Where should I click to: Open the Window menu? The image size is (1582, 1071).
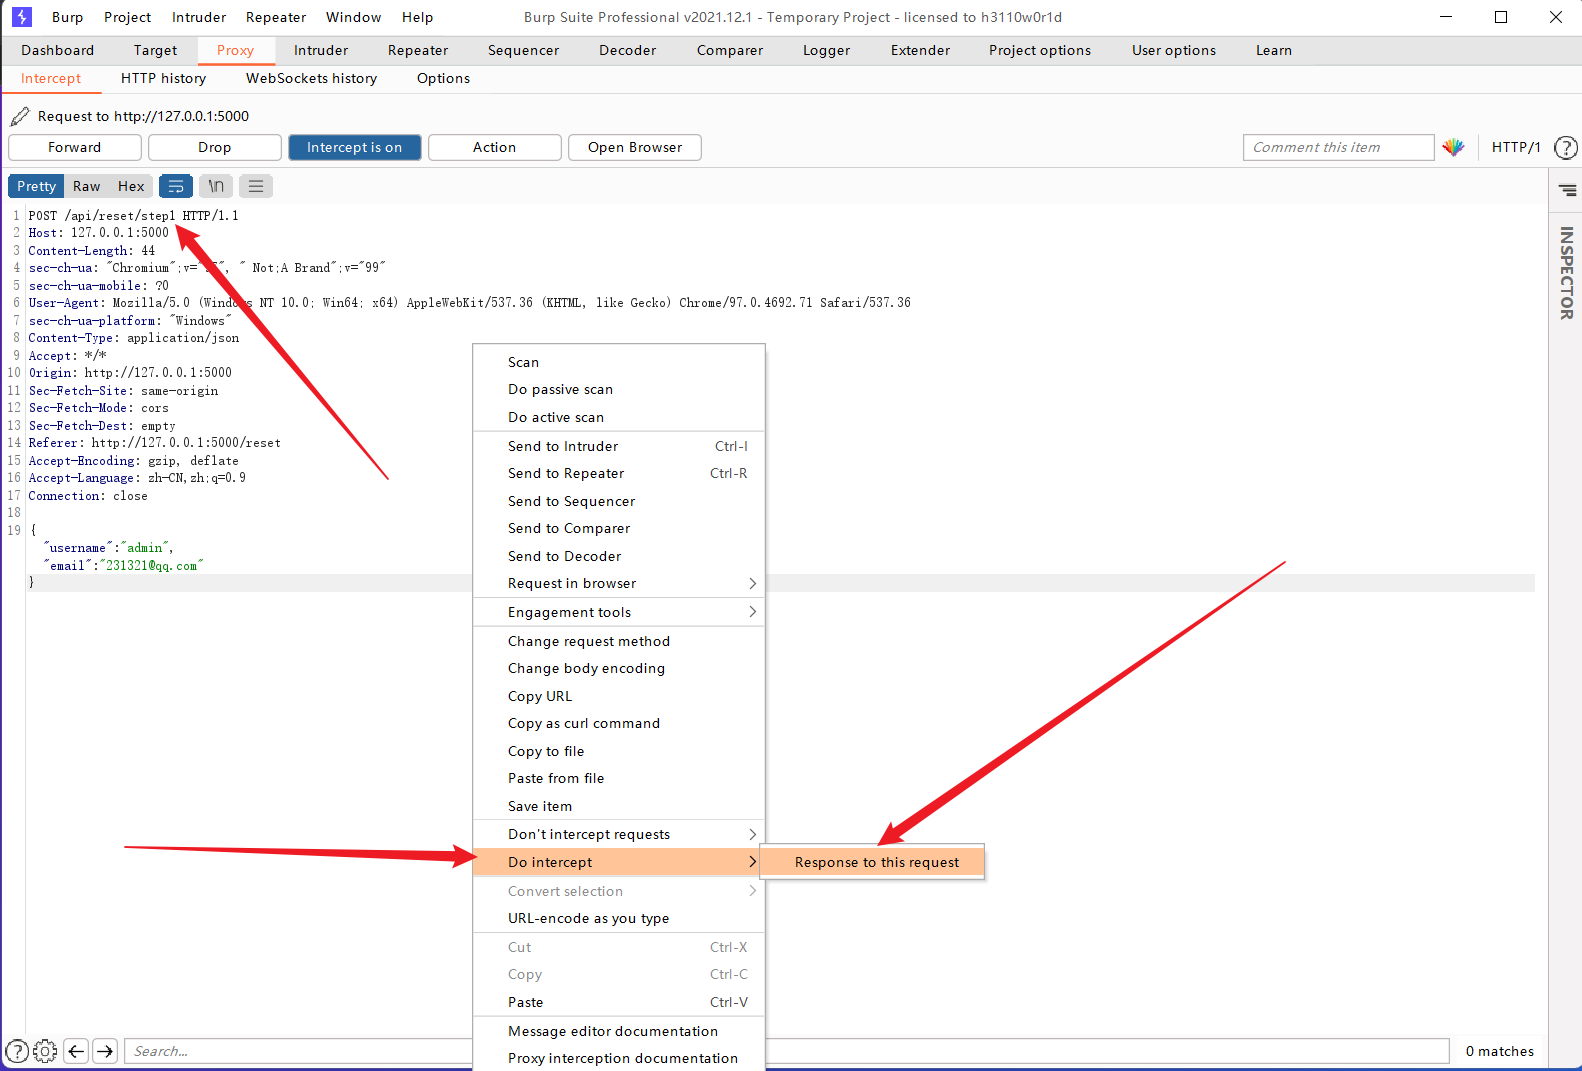click(x=354, y=17)
